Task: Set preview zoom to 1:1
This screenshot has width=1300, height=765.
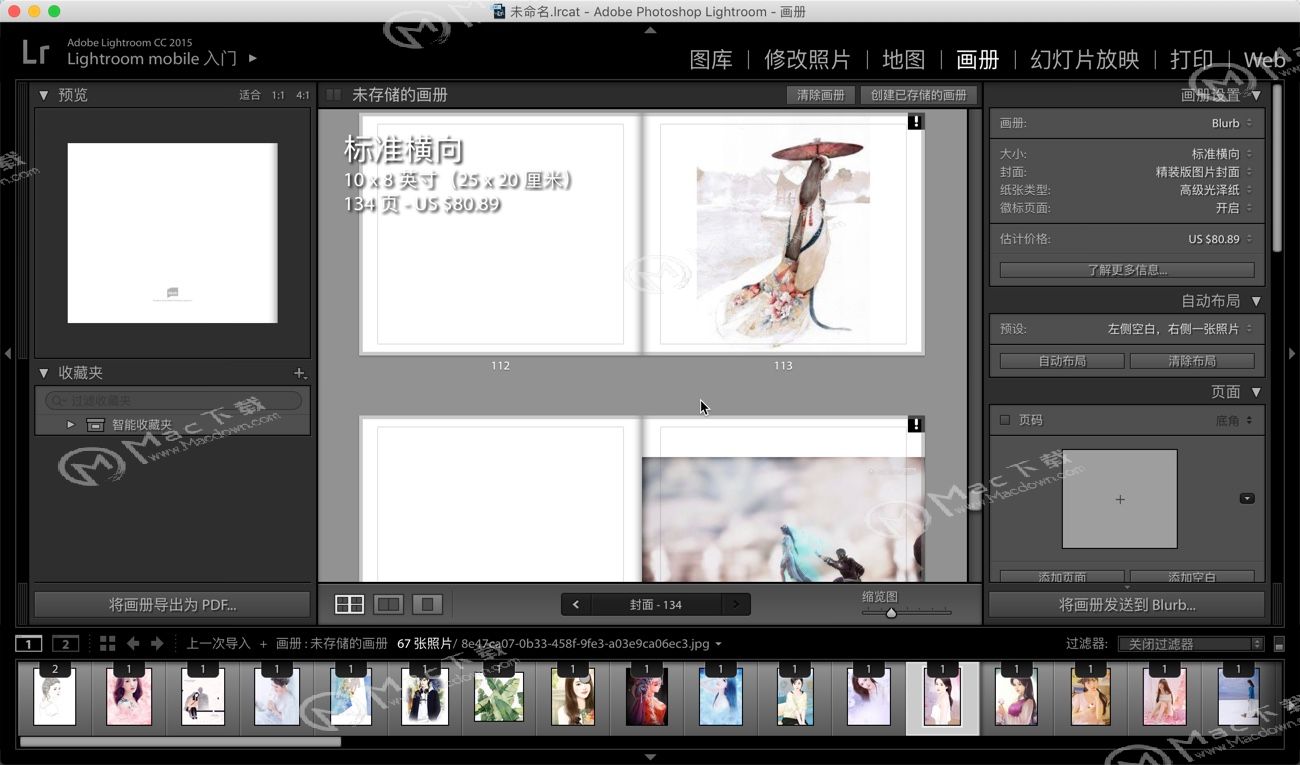Action: [277, 95]
